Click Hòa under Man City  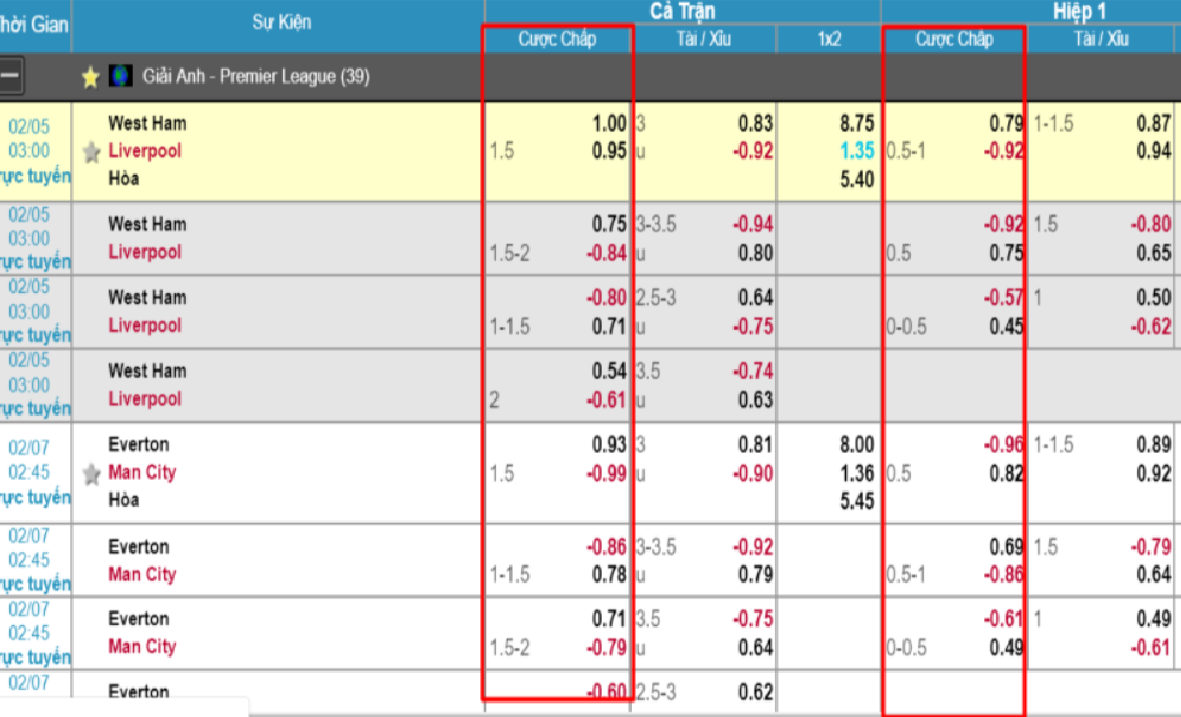(x=124, y=500)
